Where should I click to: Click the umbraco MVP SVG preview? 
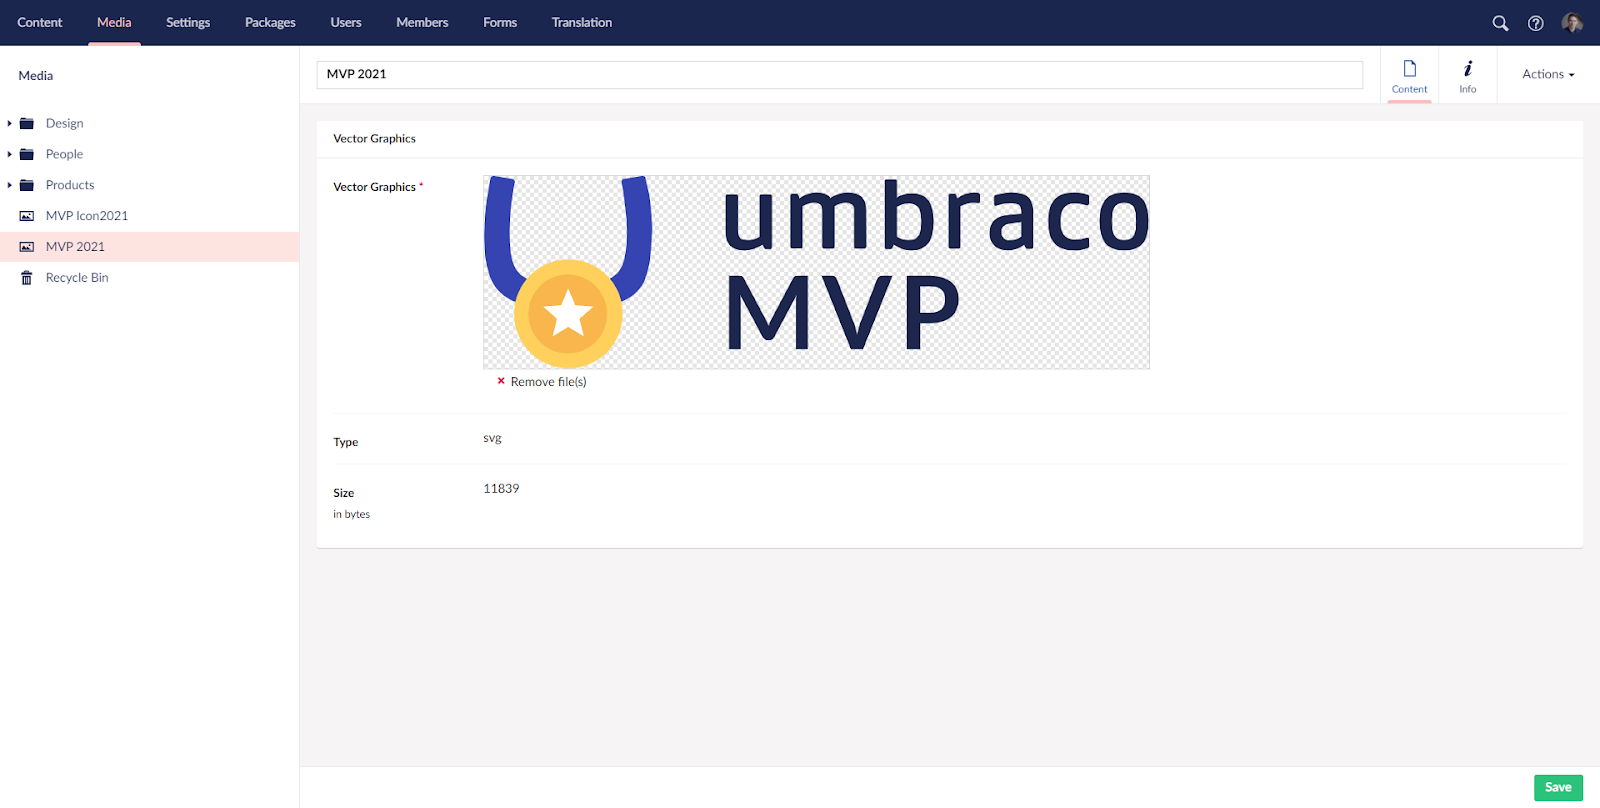pos(816,272)
